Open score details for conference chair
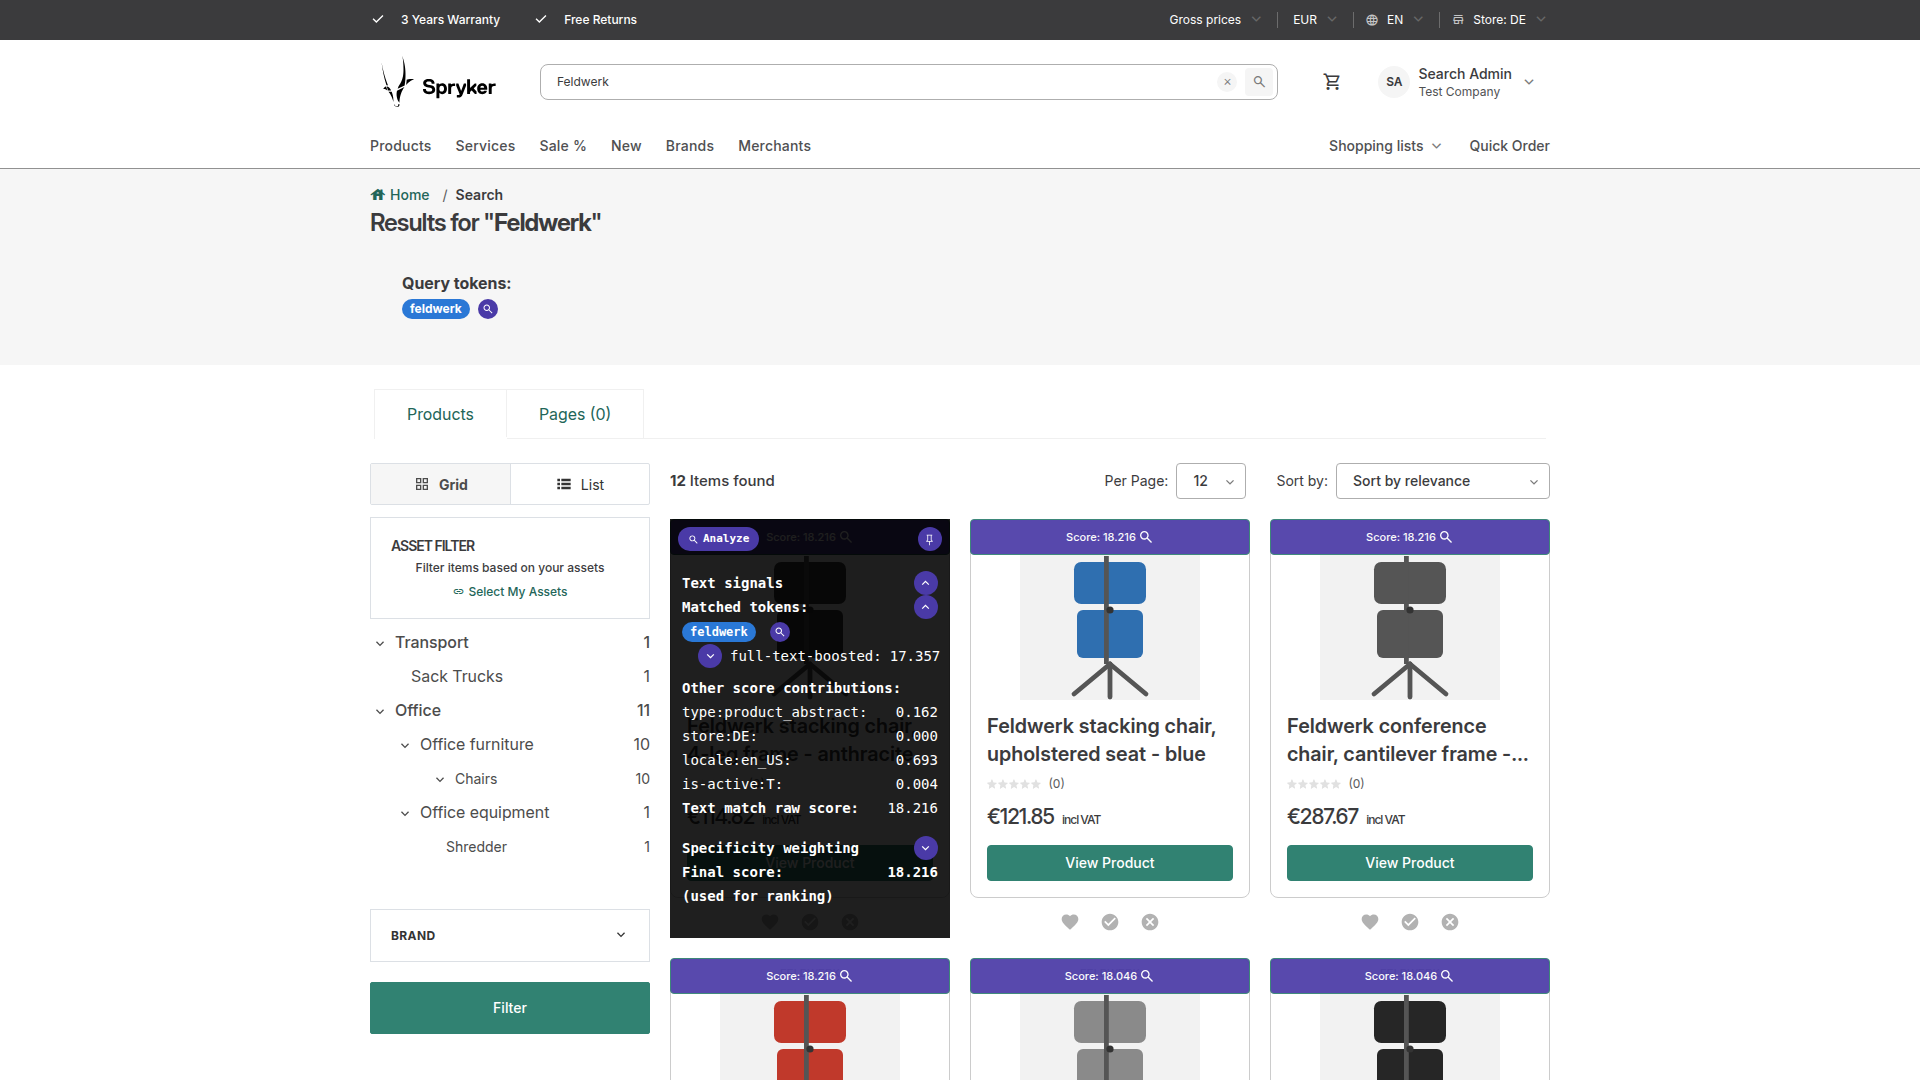The height and width of the screenshot is (1080, 1920). 1410,537
